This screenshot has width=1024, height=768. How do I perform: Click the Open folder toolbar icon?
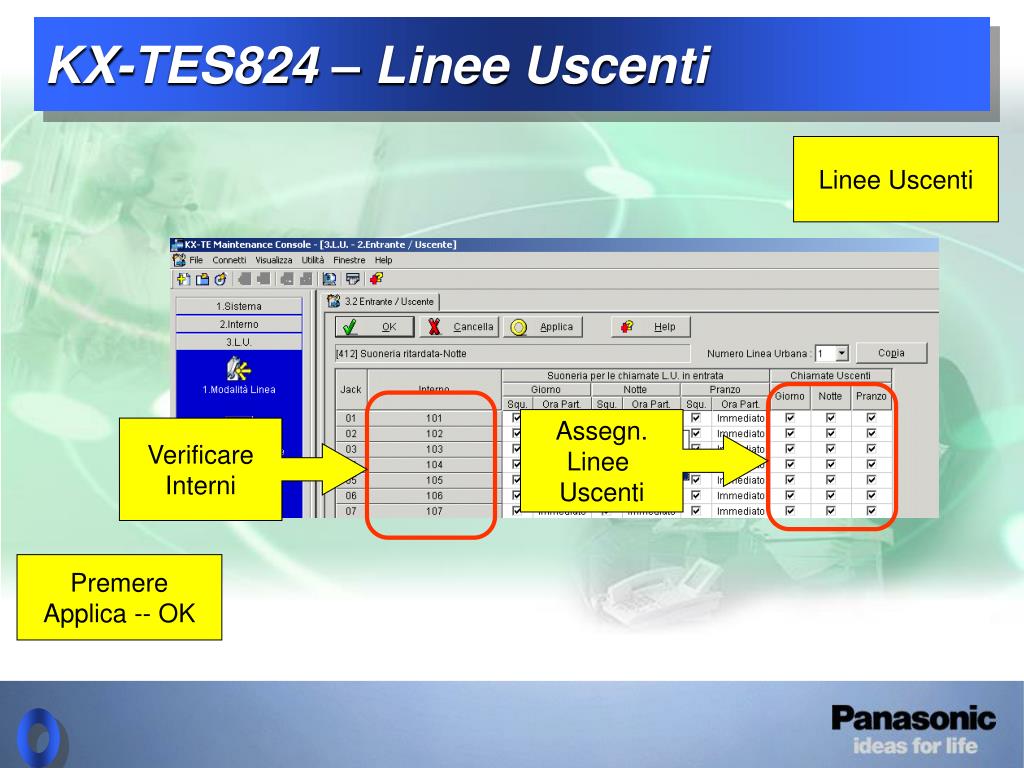coord(202,280)
